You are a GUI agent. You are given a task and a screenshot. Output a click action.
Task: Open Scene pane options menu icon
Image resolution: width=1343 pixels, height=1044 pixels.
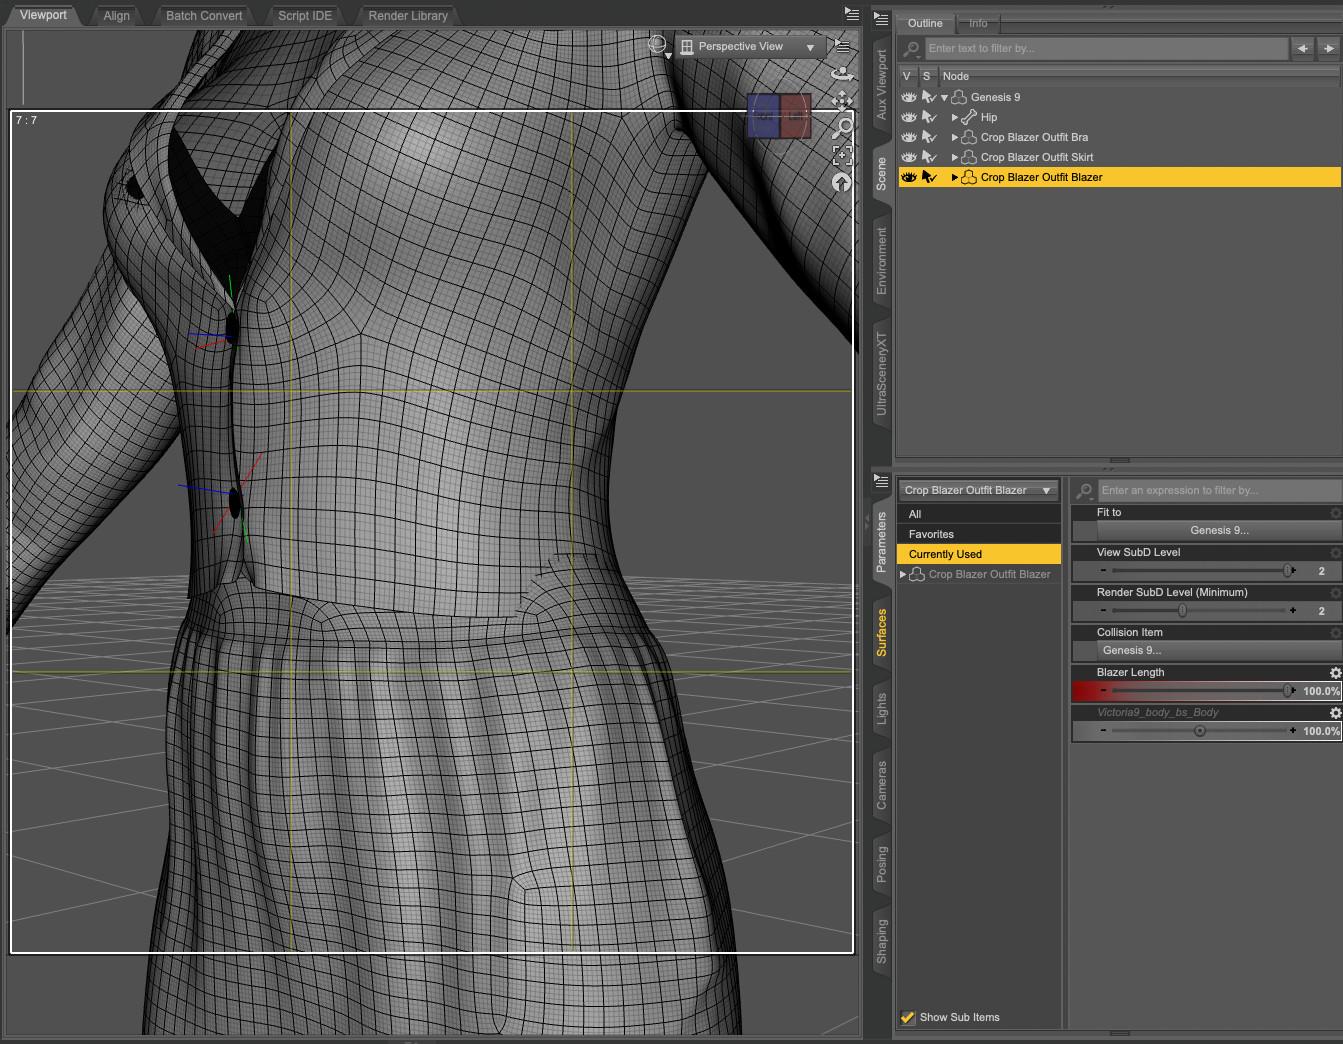(x=881, y=19)
